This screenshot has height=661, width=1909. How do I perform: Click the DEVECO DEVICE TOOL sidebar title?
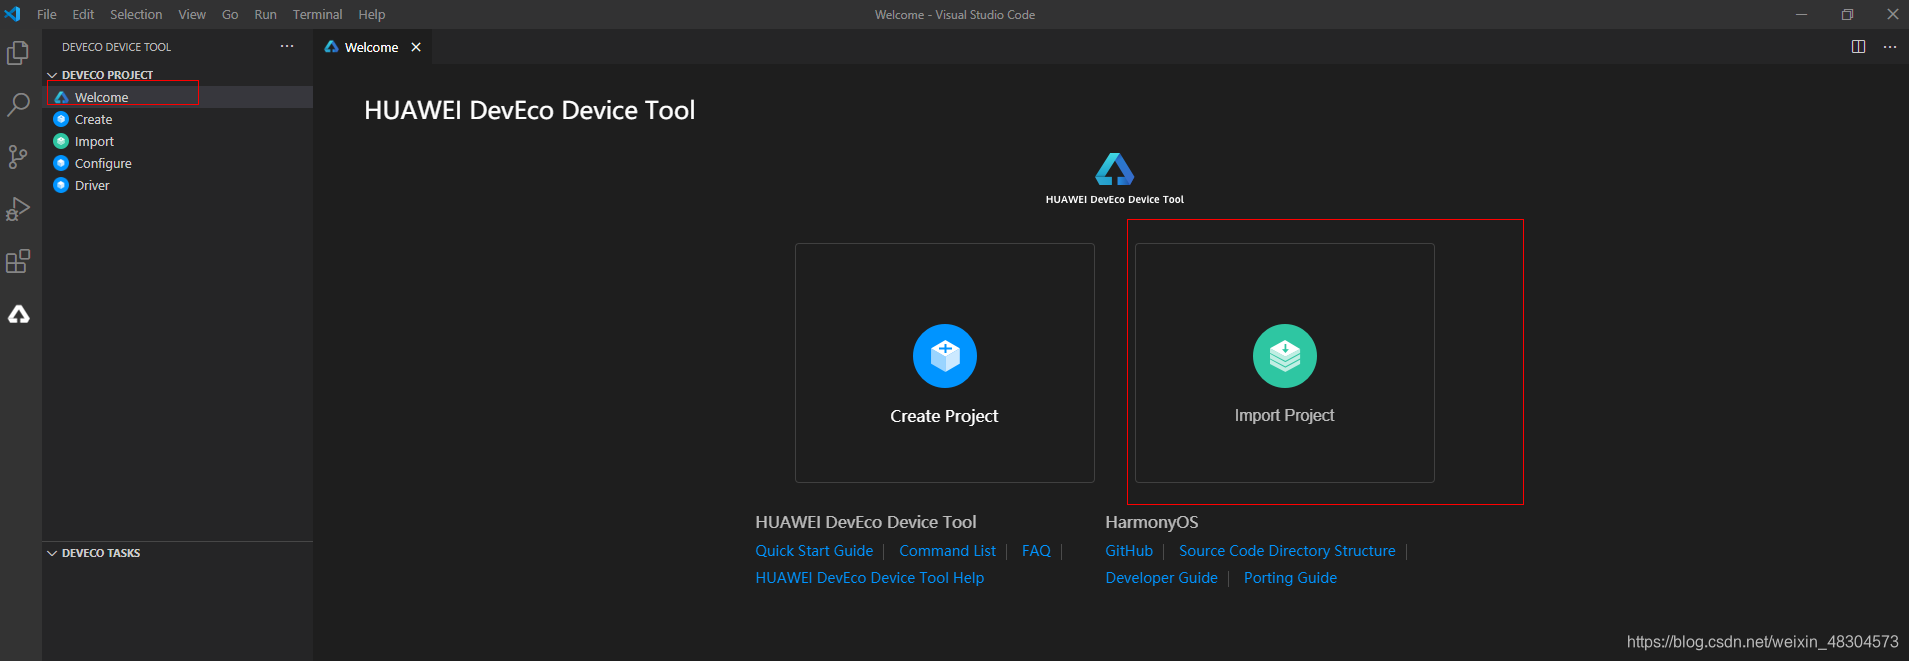(116, 47)
